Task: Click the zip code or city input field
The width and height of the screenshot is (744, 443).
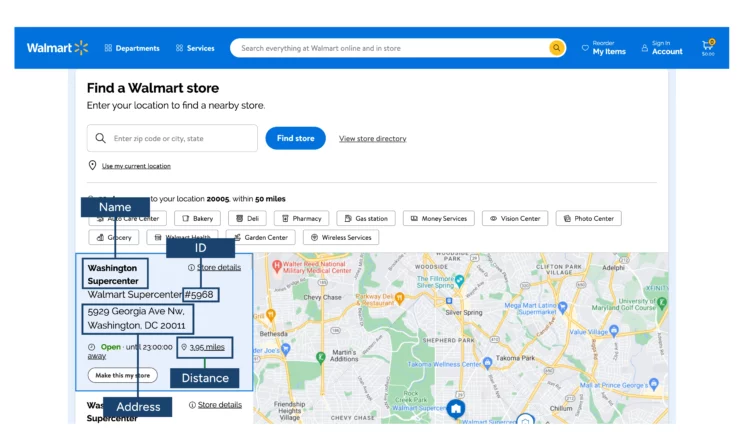Action: (x=172, y=138)
